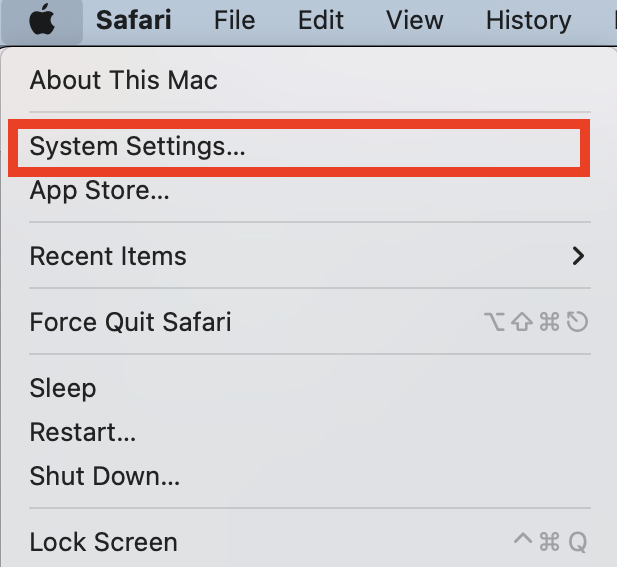Open the File menu
This screenshot has height=567, width=617.
point(235,20)
